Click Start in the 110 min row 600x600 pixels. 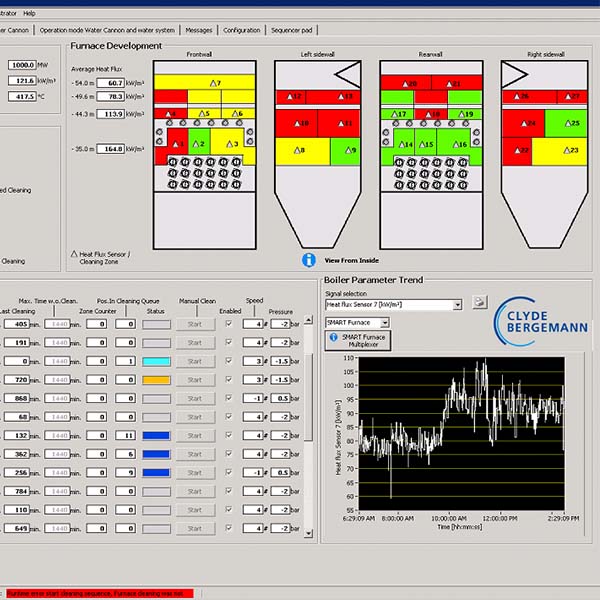(x=196, y=510)
